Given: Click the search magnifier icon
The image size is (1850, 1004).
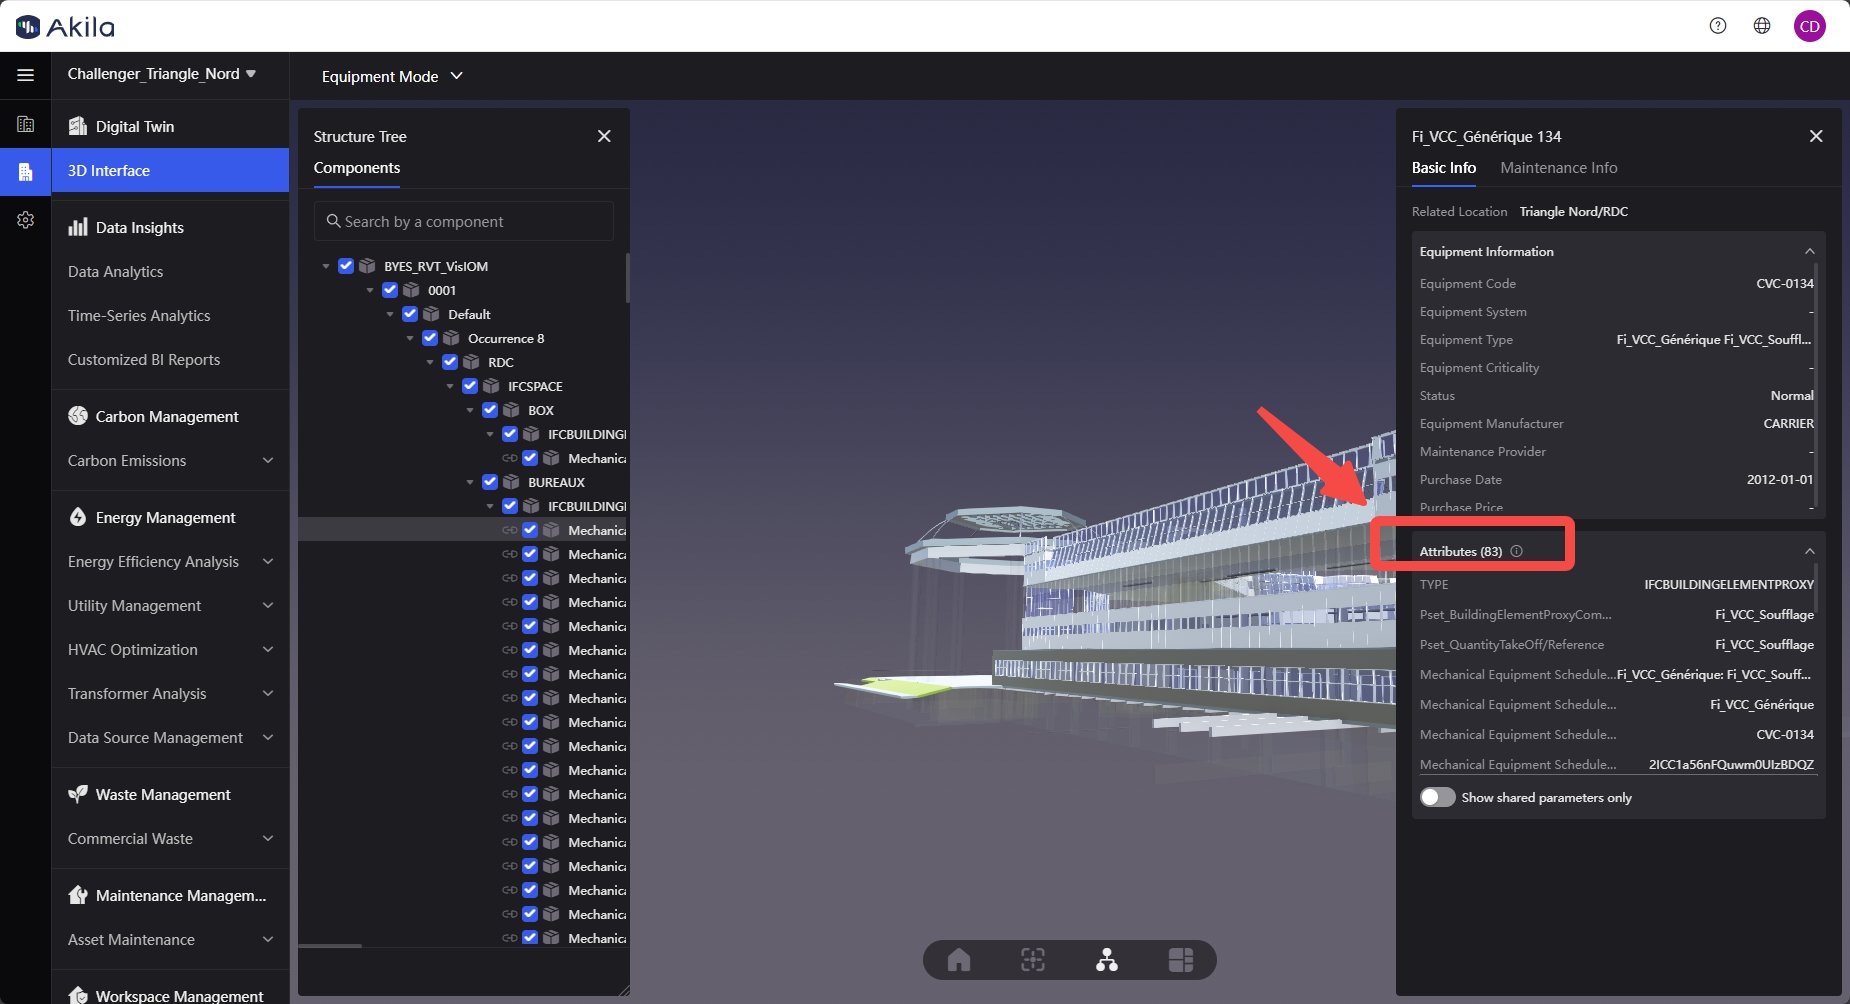Looking at the screenshot, I should pos(334,221).
